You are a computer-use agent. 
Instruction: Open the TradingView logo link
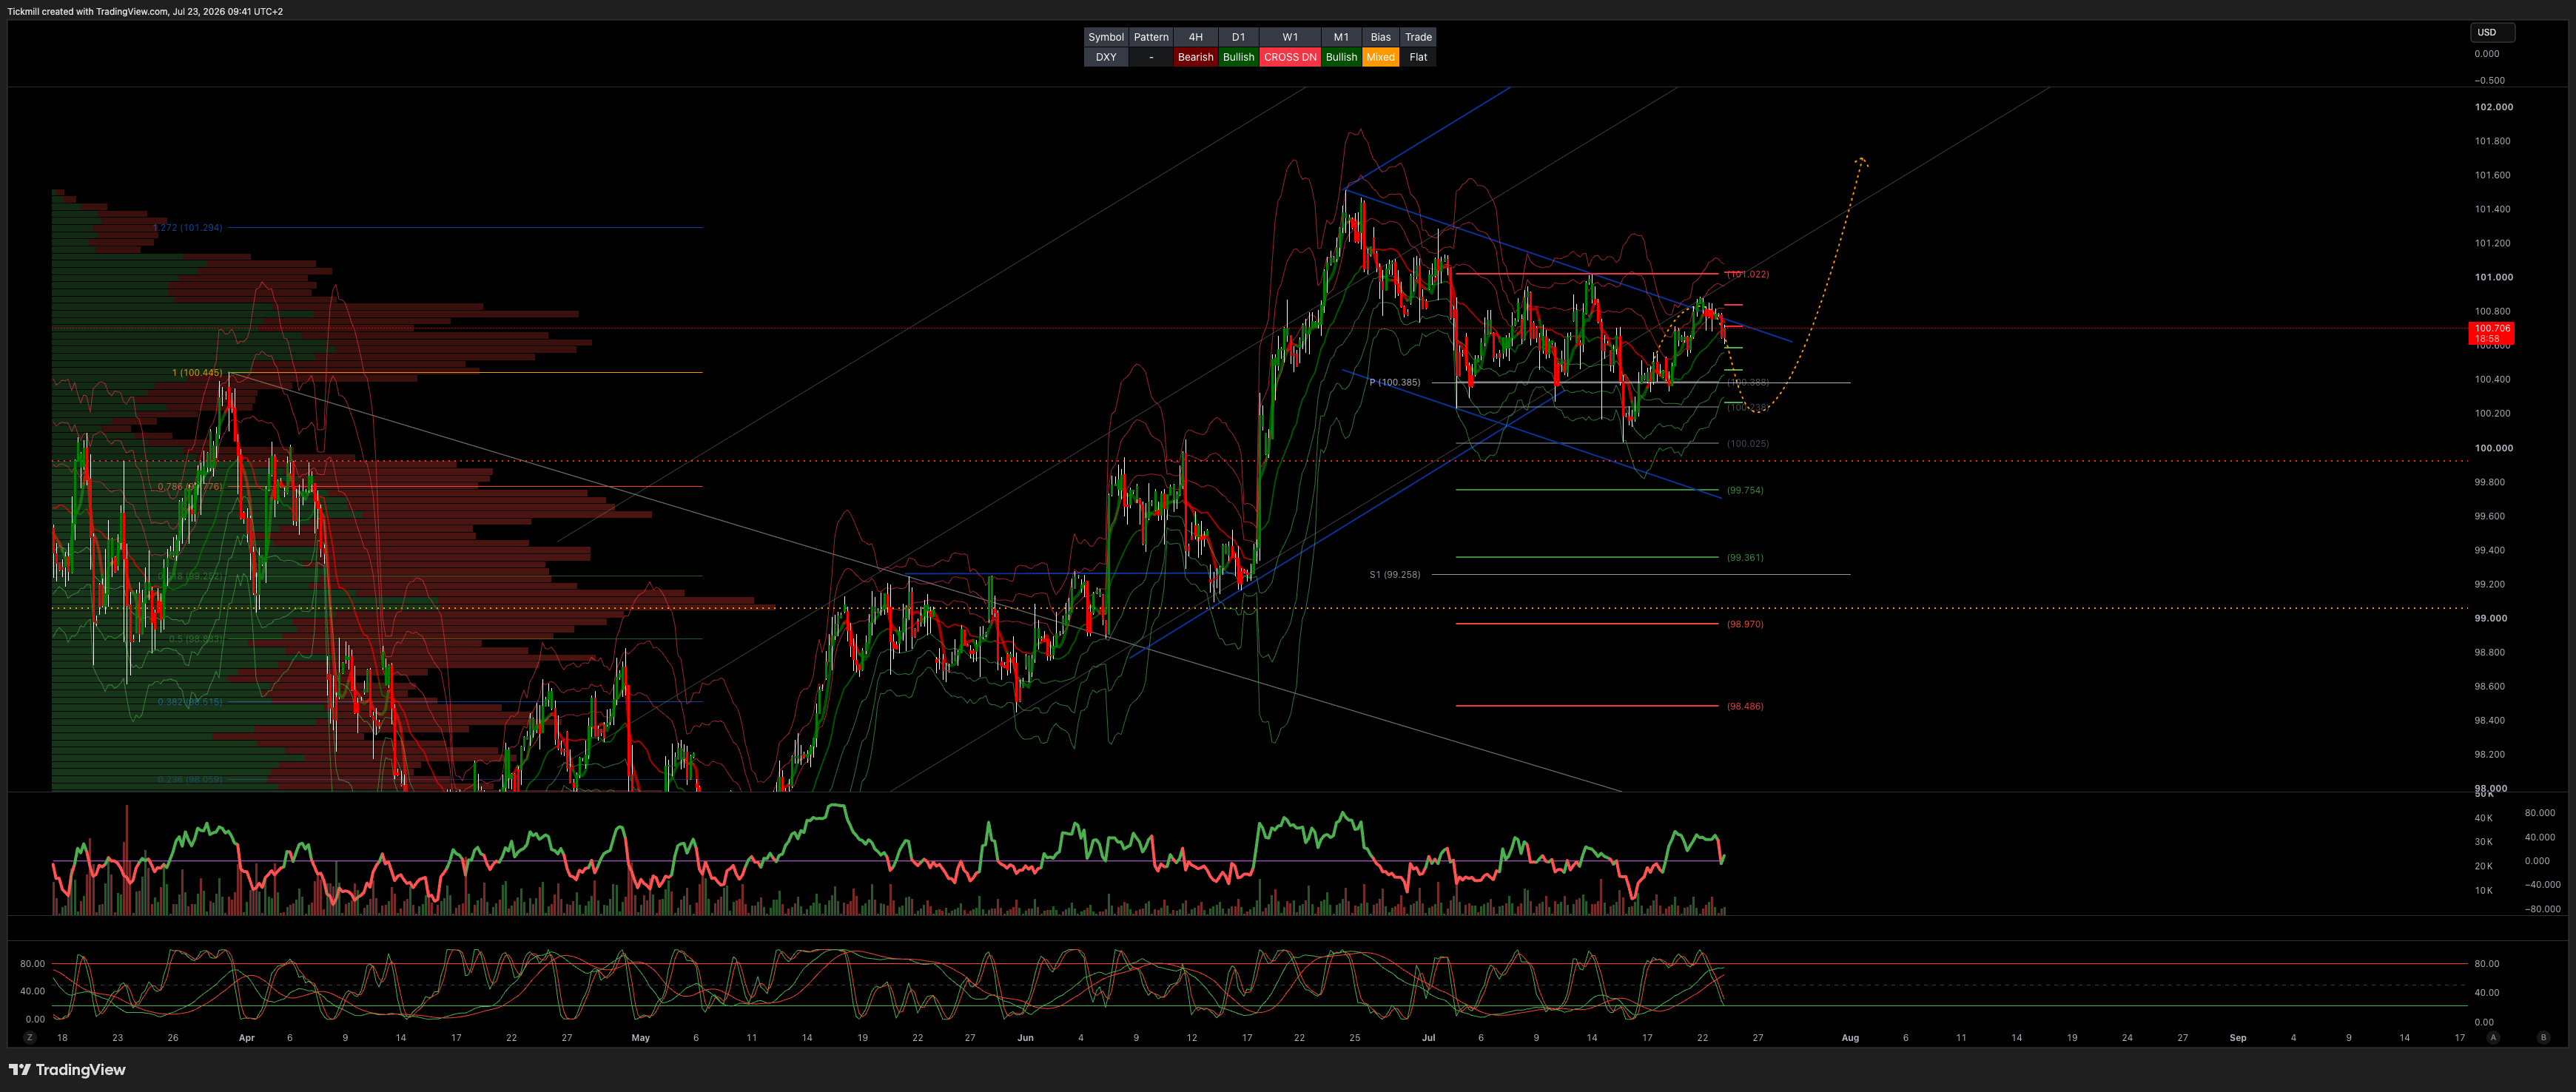coord(67,1070)
